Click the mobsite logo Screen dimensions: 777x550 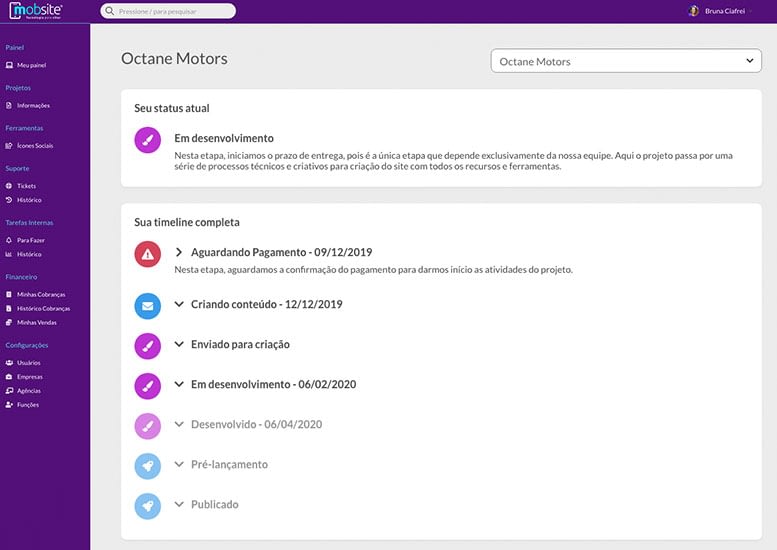point(36,11)
